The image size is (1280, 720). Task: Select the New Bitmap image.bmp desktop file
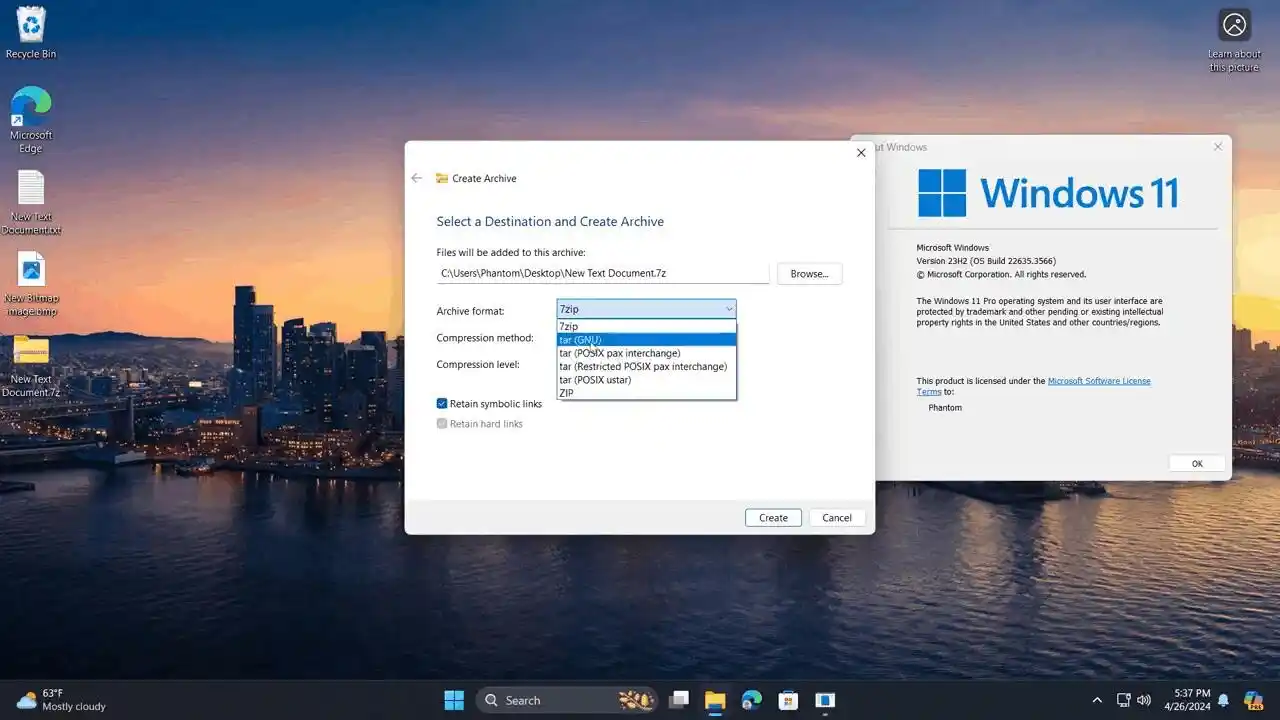pos(31,284)
